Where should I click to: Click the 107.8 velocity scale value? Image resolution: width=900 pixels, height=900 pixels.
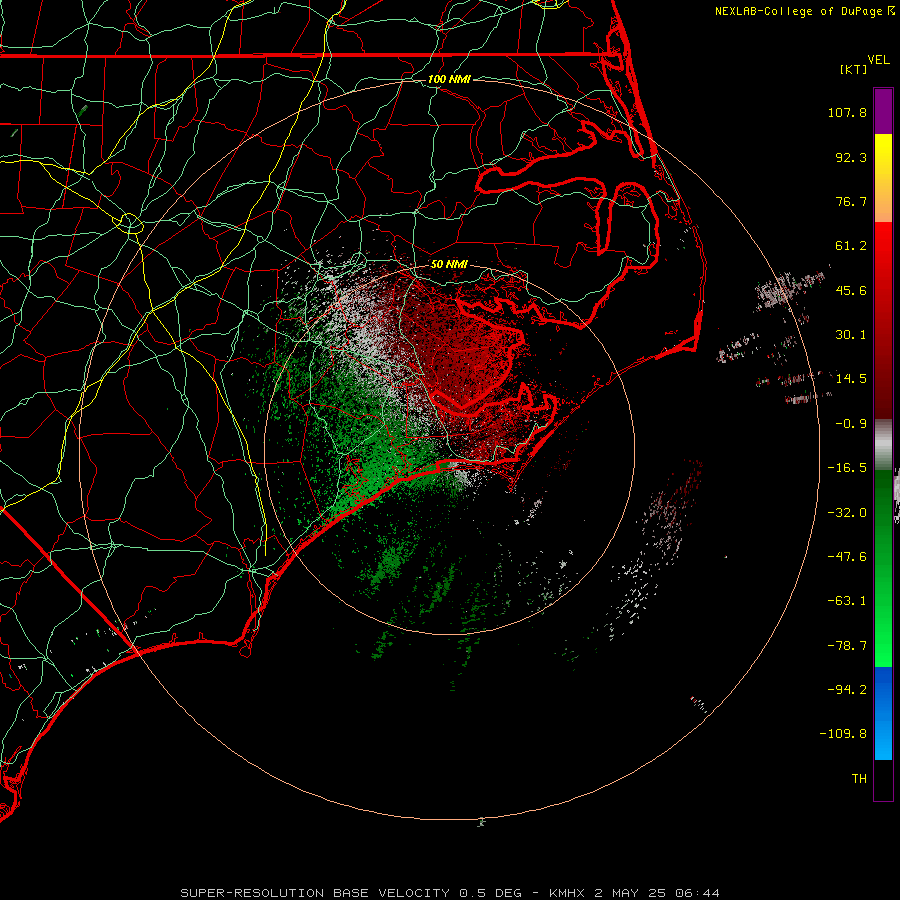point(847,112)
